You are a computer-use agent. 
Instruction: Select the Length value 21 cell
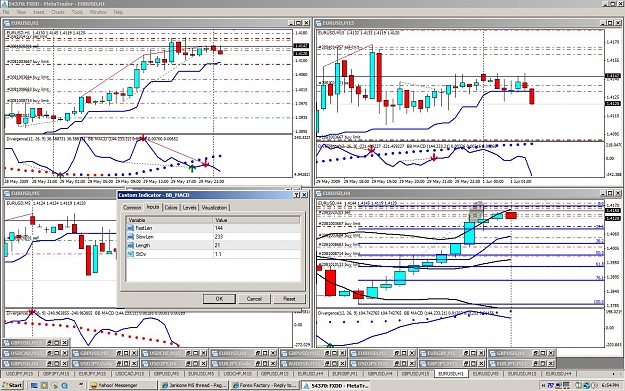coord(256,246)
